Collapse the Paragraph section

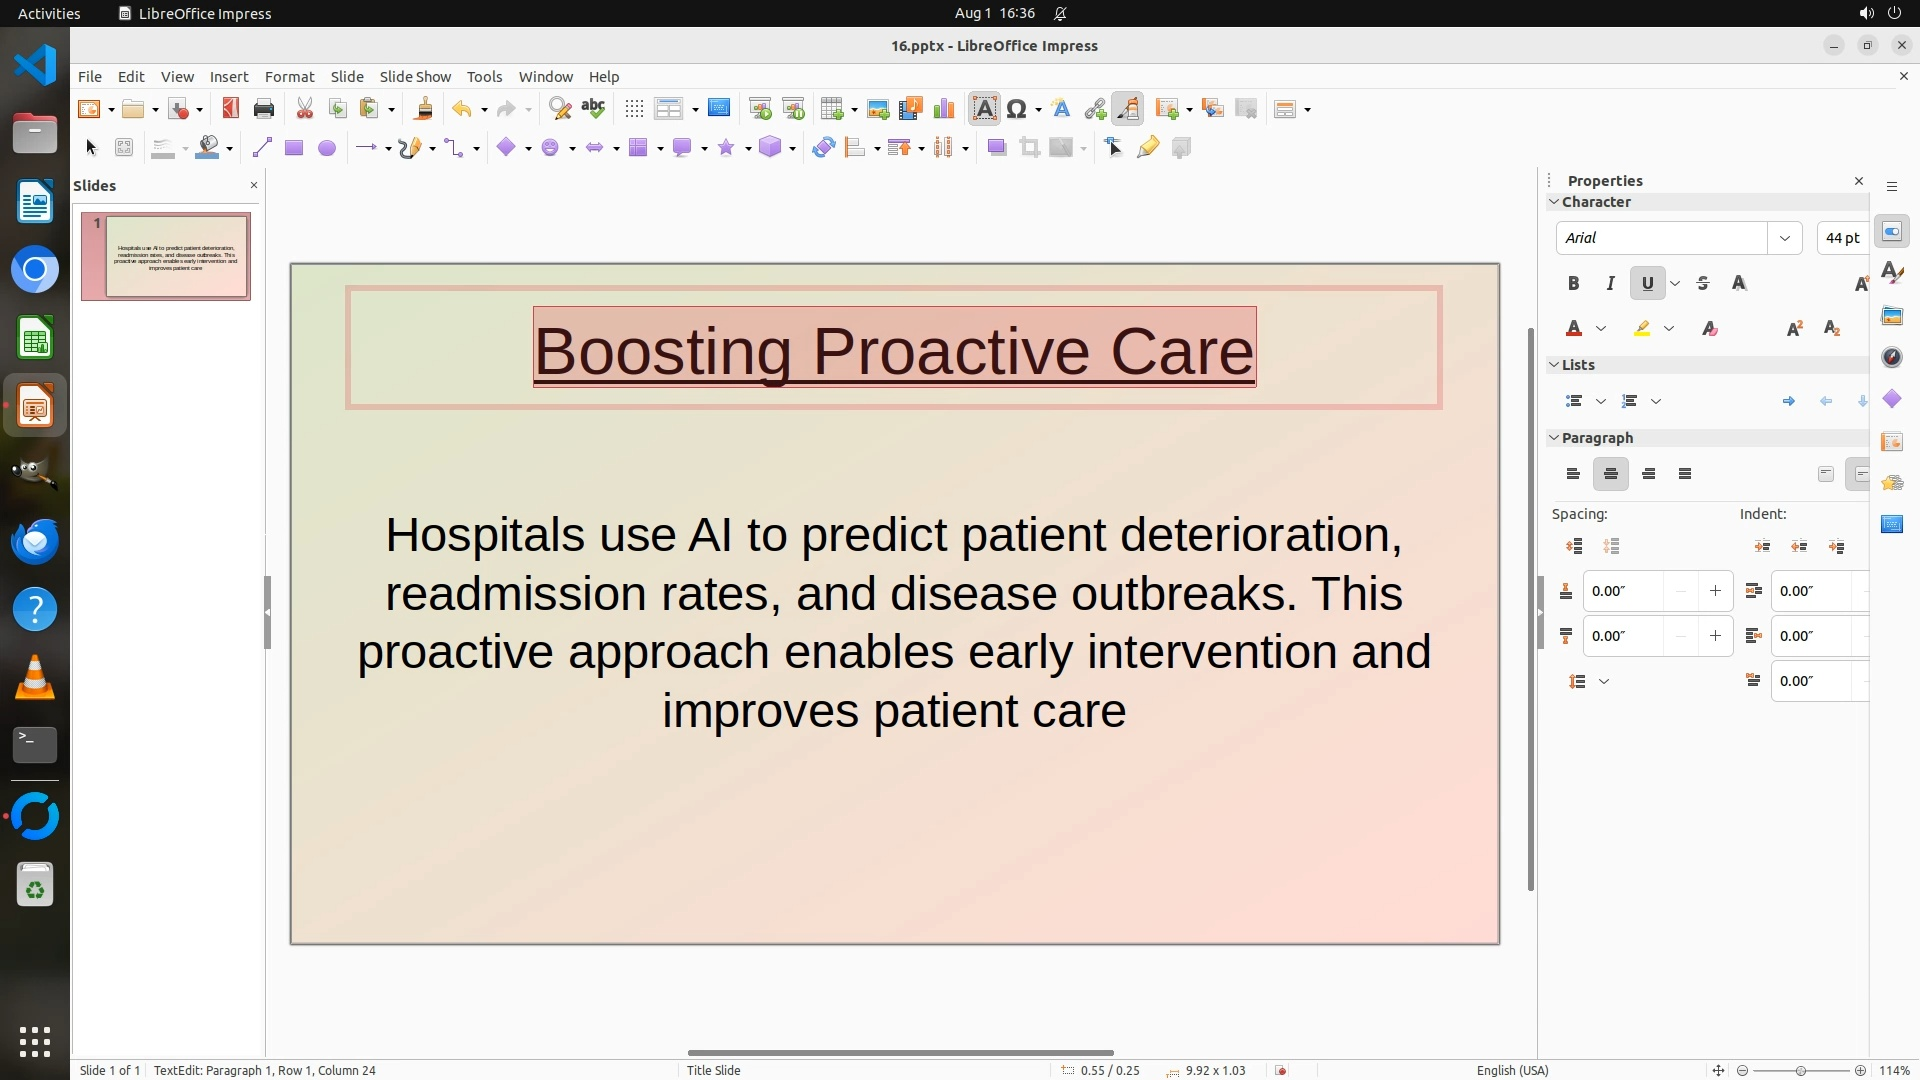[1555, 438]
